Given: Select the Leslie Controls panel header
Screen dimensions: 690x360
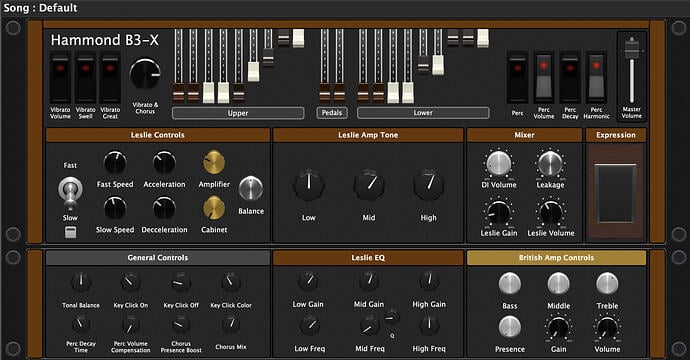Looking at the screenshot, I should coord(158,135).
